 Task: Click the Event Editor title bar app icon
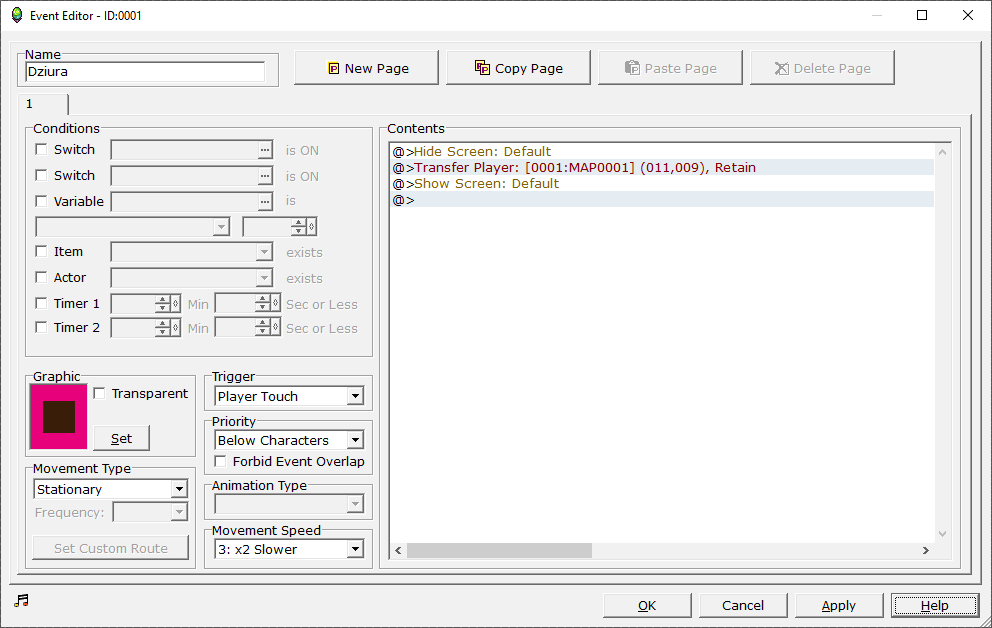[17, 15]
